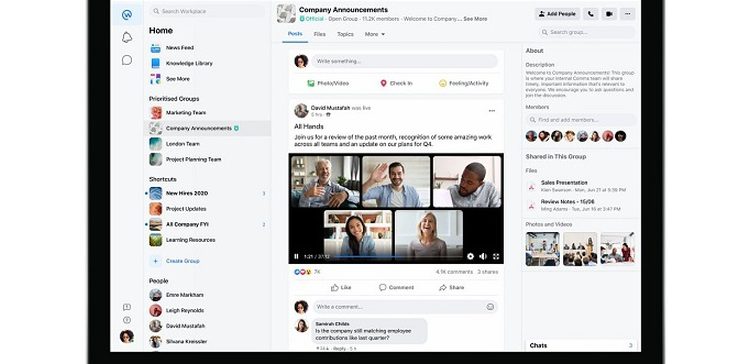Viewport: 750px width, 364px height.
Task: Click the emoji icon in comment box
Action: [x=490, y=307]
